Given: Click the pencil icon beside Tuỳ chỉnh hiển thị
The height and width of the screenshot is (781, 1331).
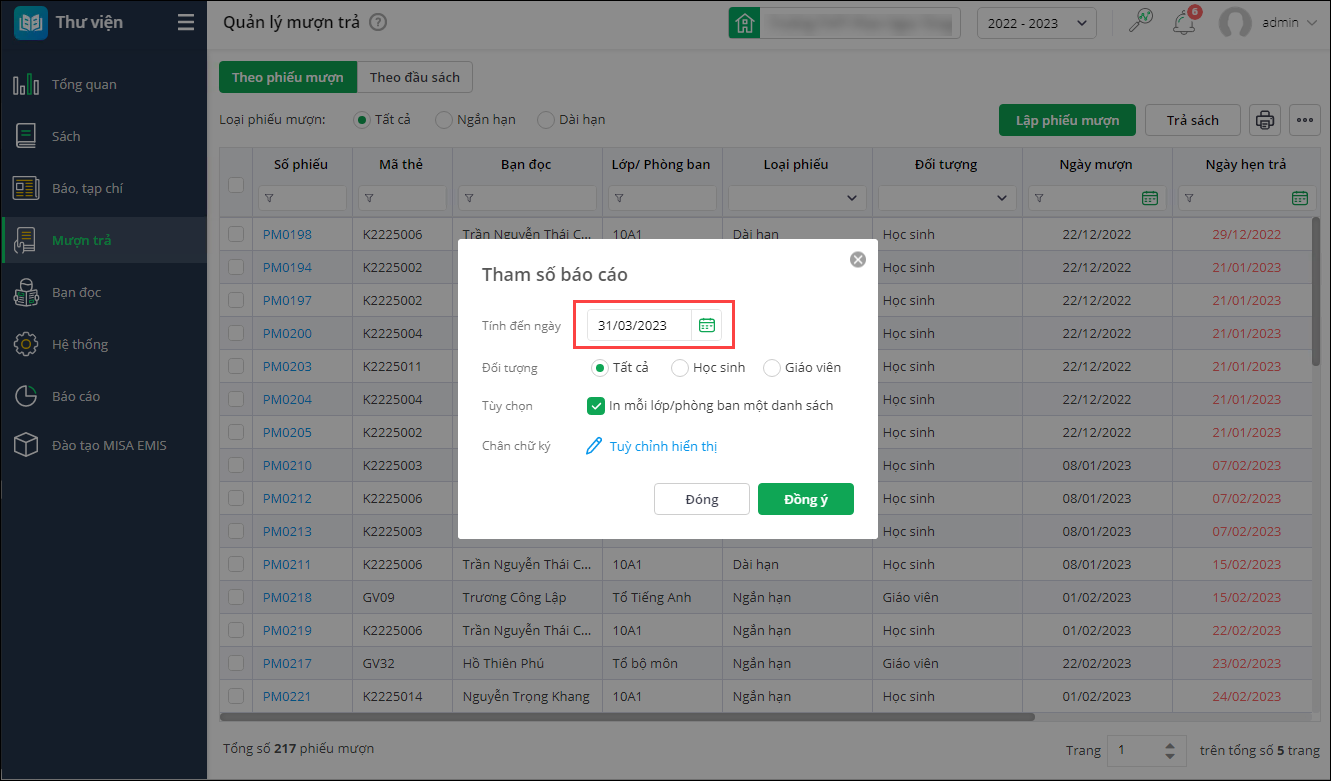Looking at the screenshot, I should pos(594,446).
